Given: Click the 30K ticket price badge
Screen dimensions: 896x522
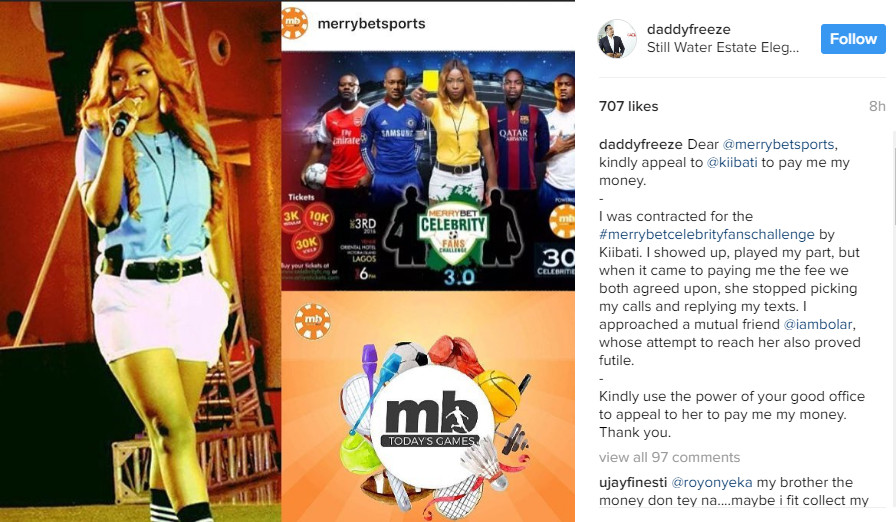Looking at the screenshot, I should pos(306,246).
